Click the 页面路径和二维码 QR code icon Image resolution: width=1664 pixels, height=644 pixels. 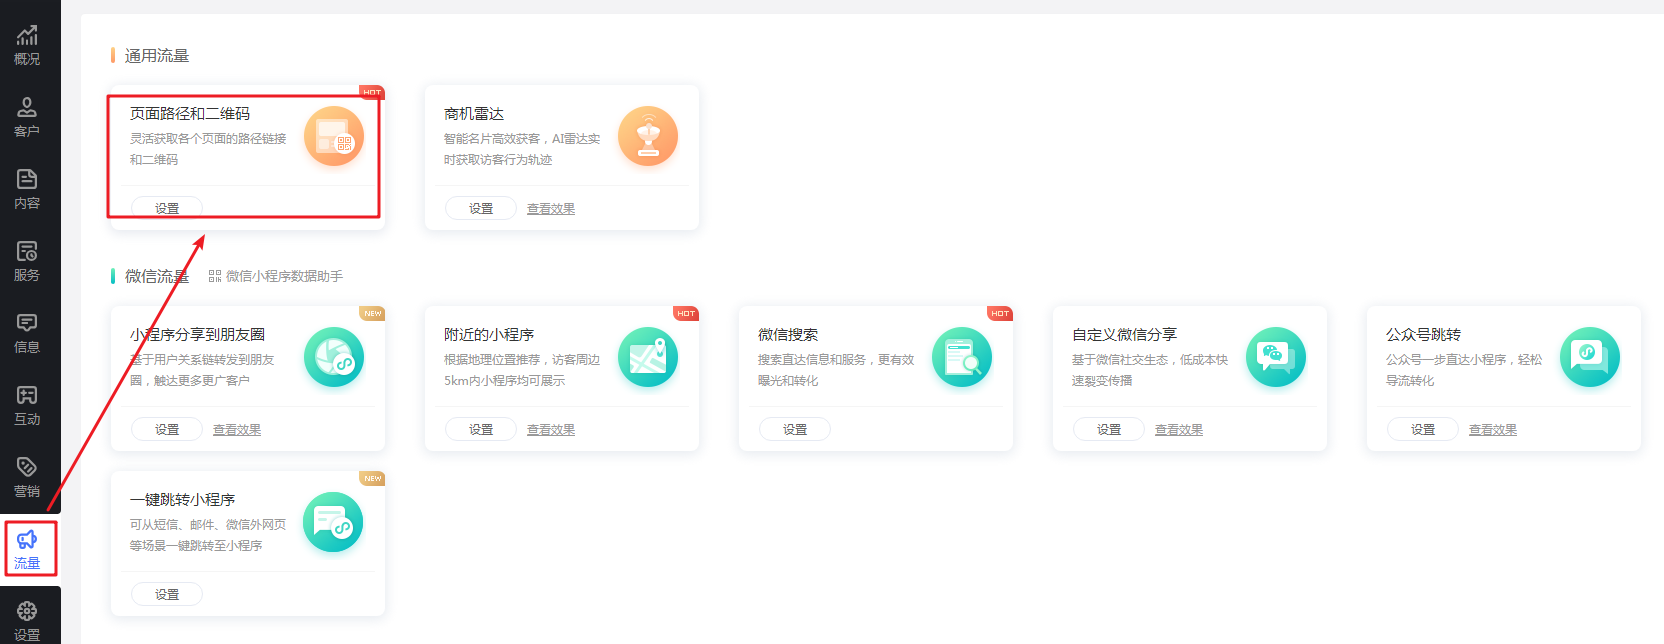(334, 136)
